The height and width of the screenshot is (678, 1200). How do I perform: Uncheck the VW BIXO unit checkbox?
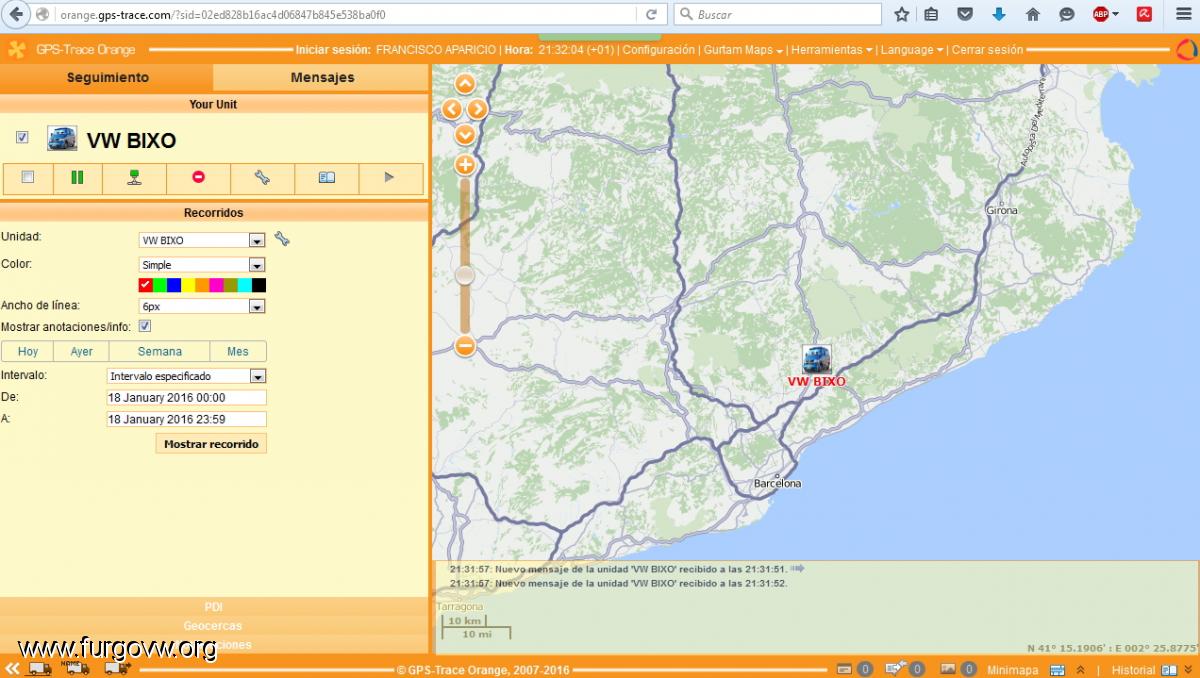(22, 137)
